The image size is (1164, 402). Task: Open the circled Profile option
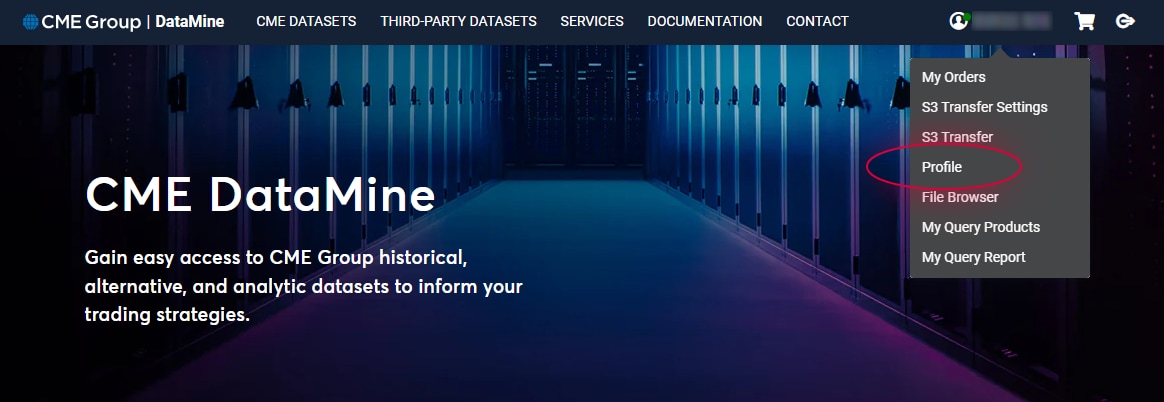tap(942, 167)
